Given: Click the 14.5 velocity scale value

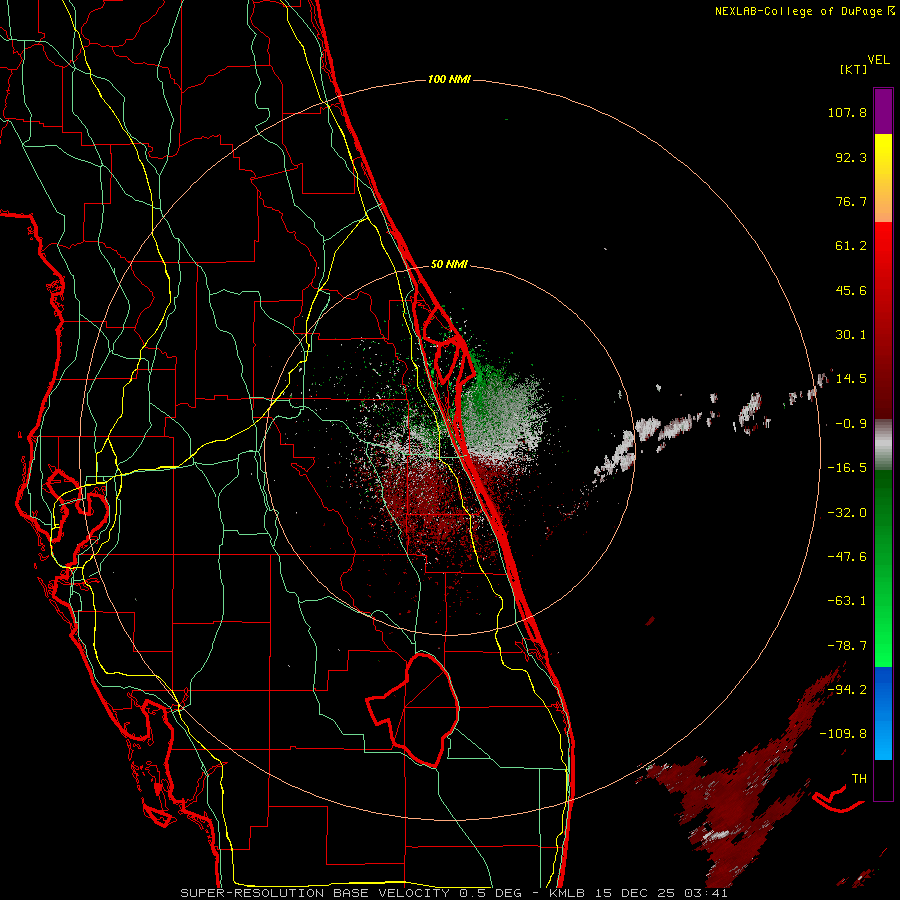Looking at the screenshot, I should pos(851,379).
